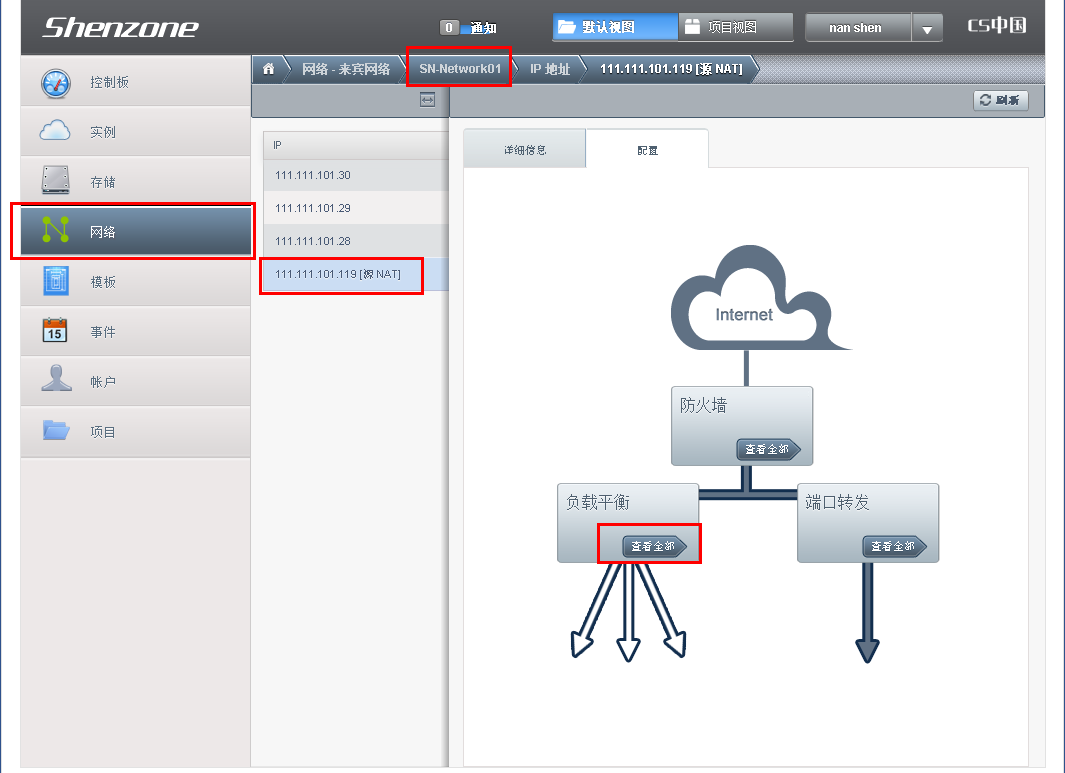Open Instances via the cloud icon
Image resolution: width=1065 pixels, height=773 pixels.
pyautogui.click(x=56, y=131)
